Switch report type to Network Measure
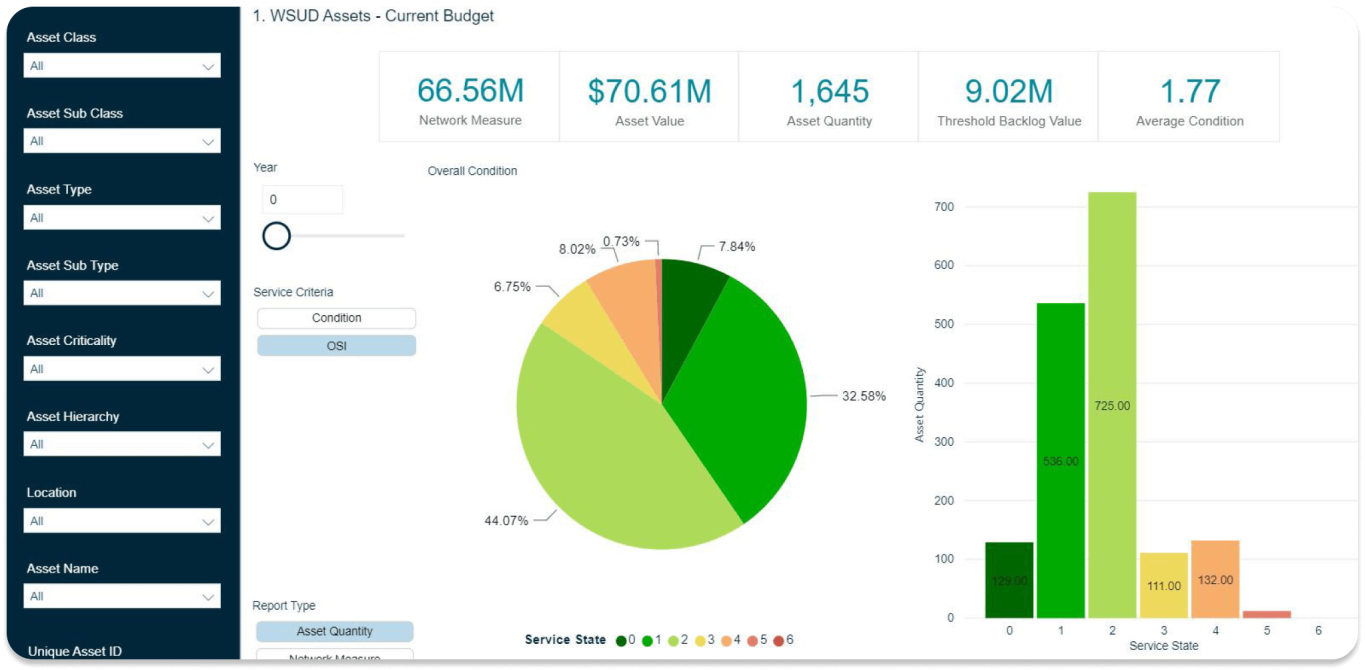This screenshot has height=670, width=1366. click(x=333, y=657)
